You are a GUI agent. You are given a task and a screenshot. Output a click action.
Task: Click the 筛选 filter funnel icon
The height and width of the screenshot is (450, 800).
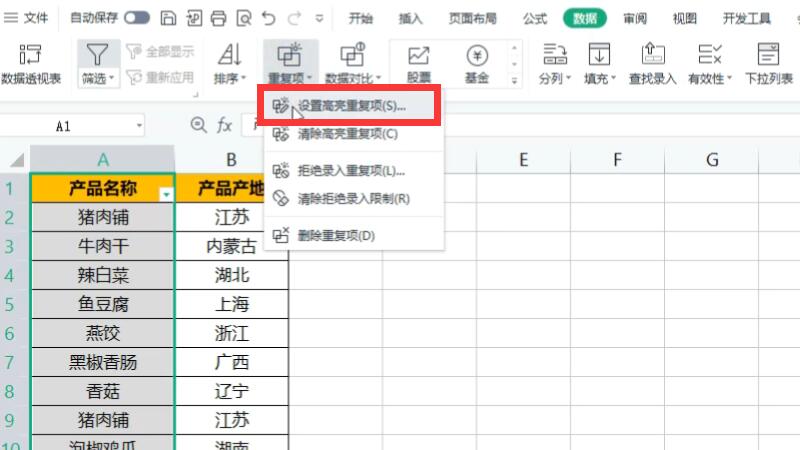point(97,55)
